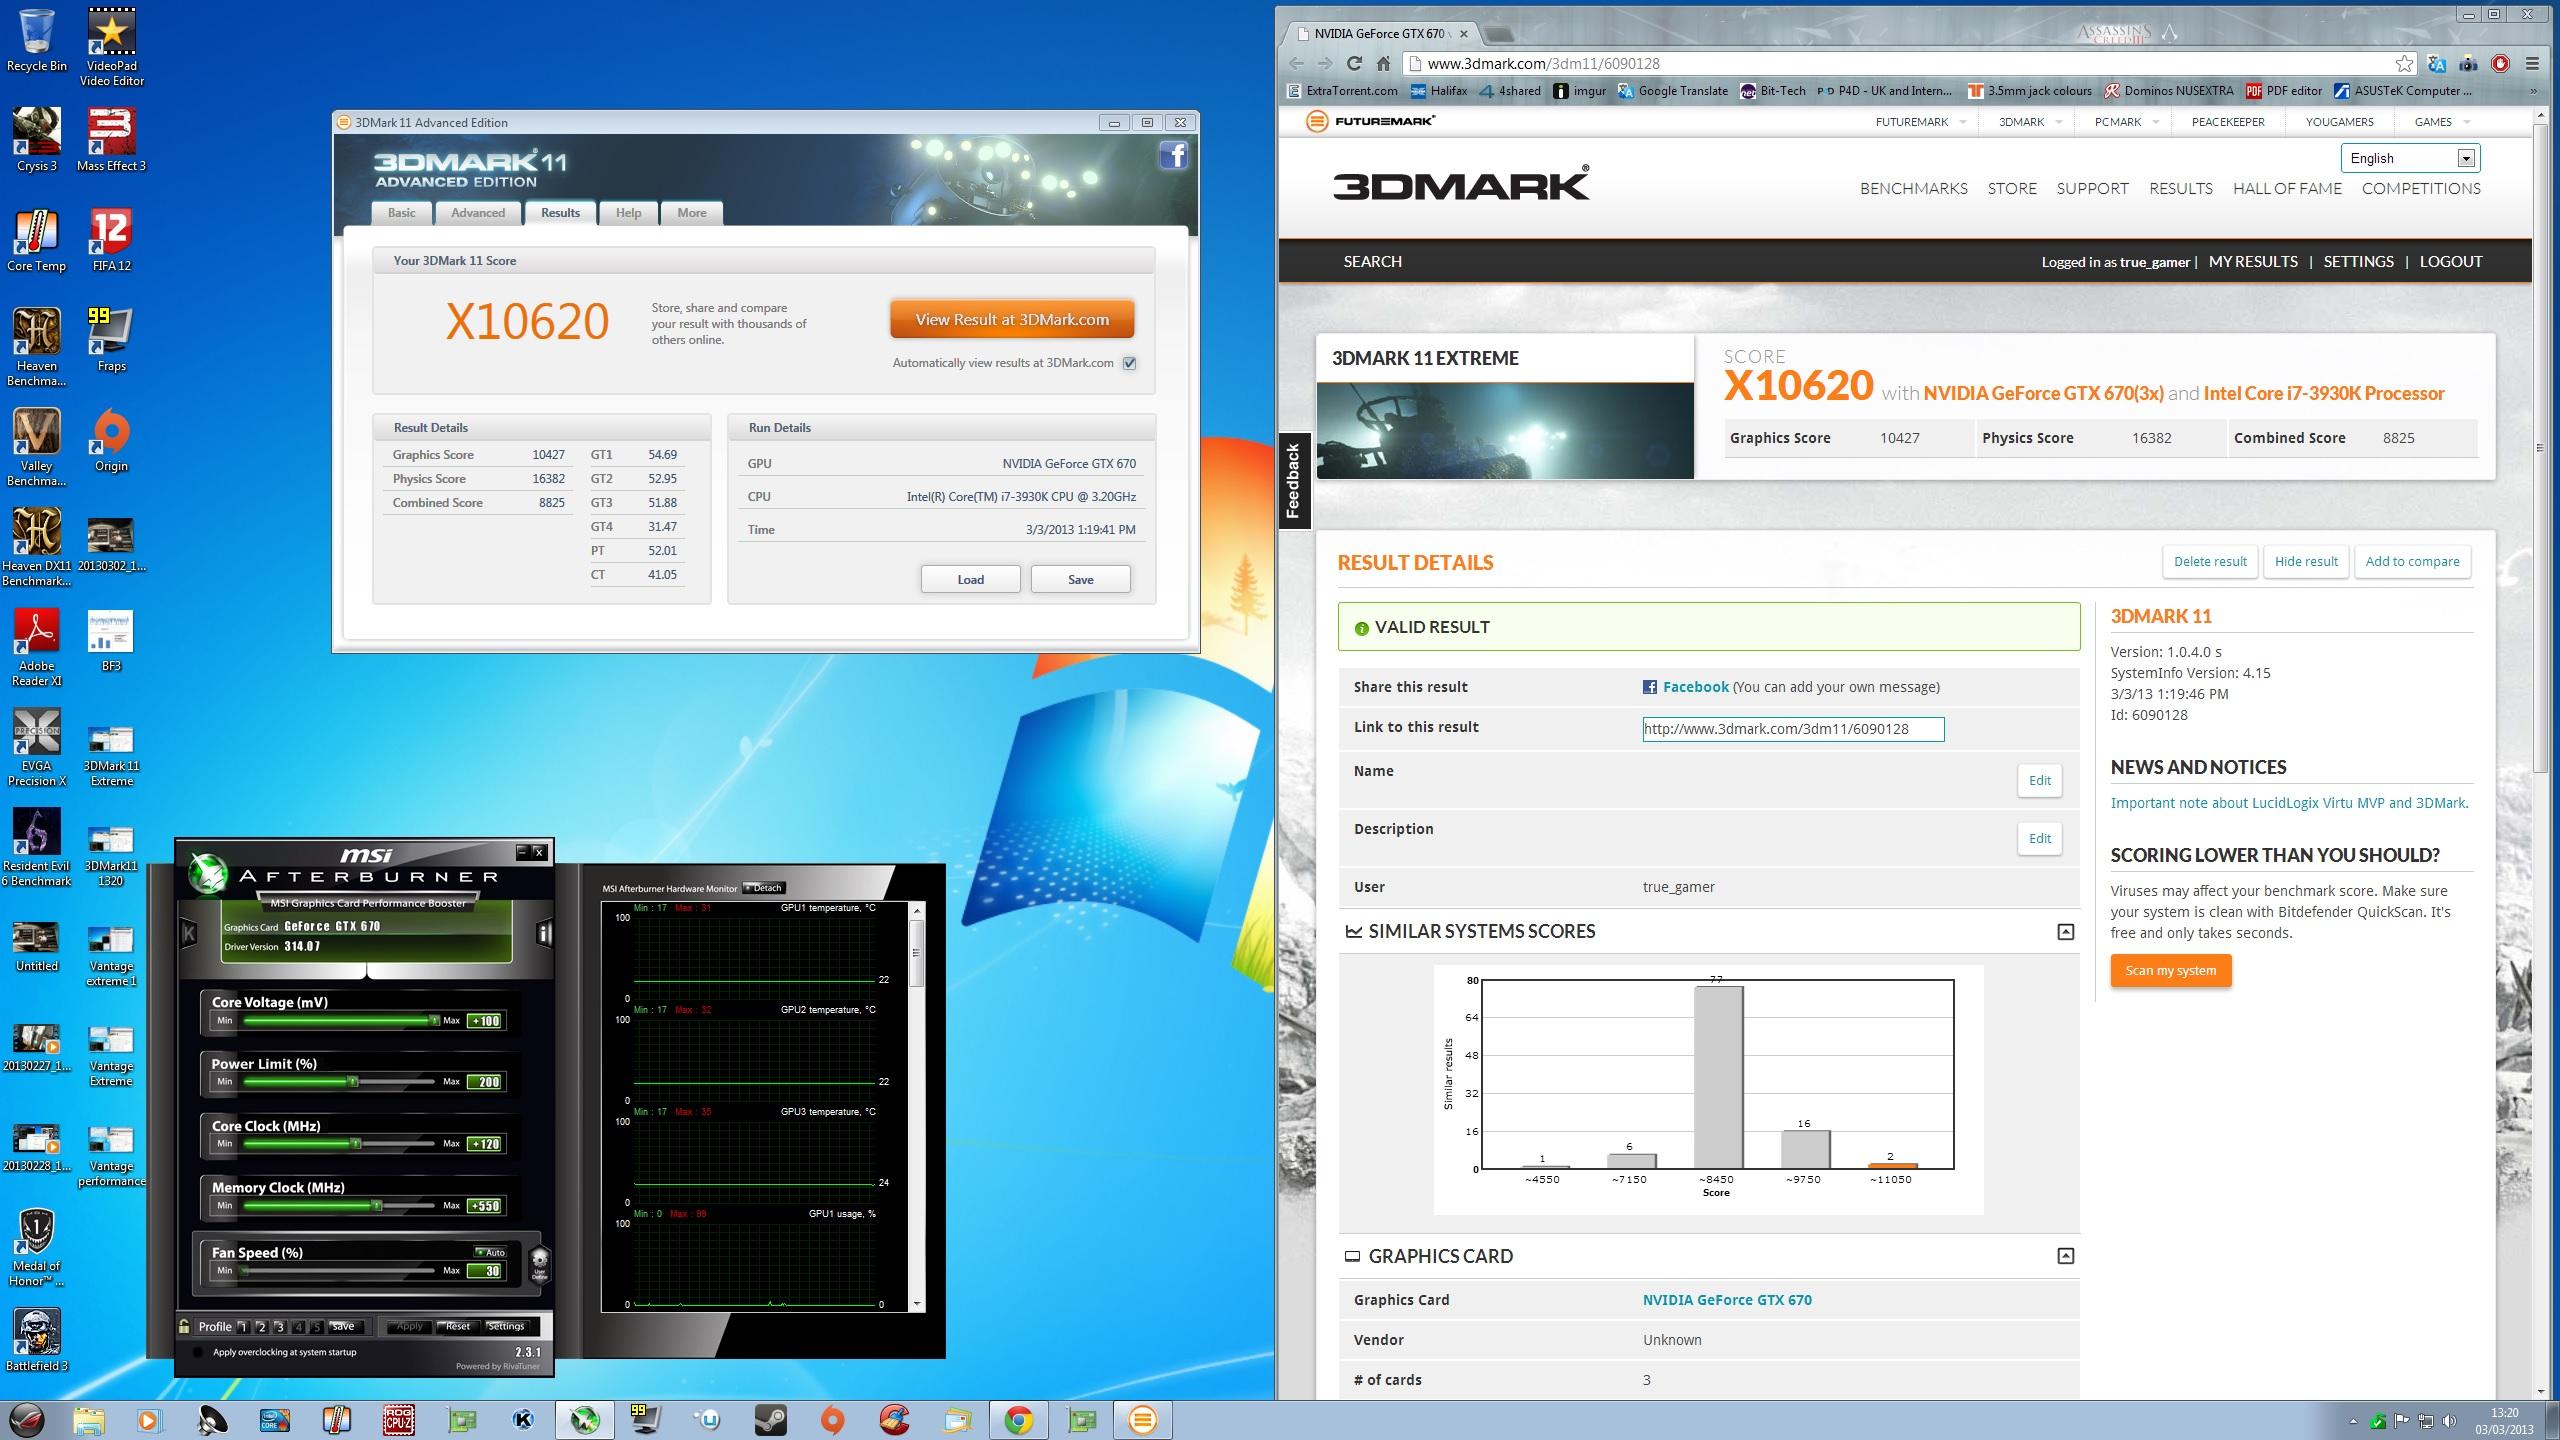Enable apply overclocking at system startup
Image resolution: width=2560 pixels, height=1440 pixels.
[198, 1352]
